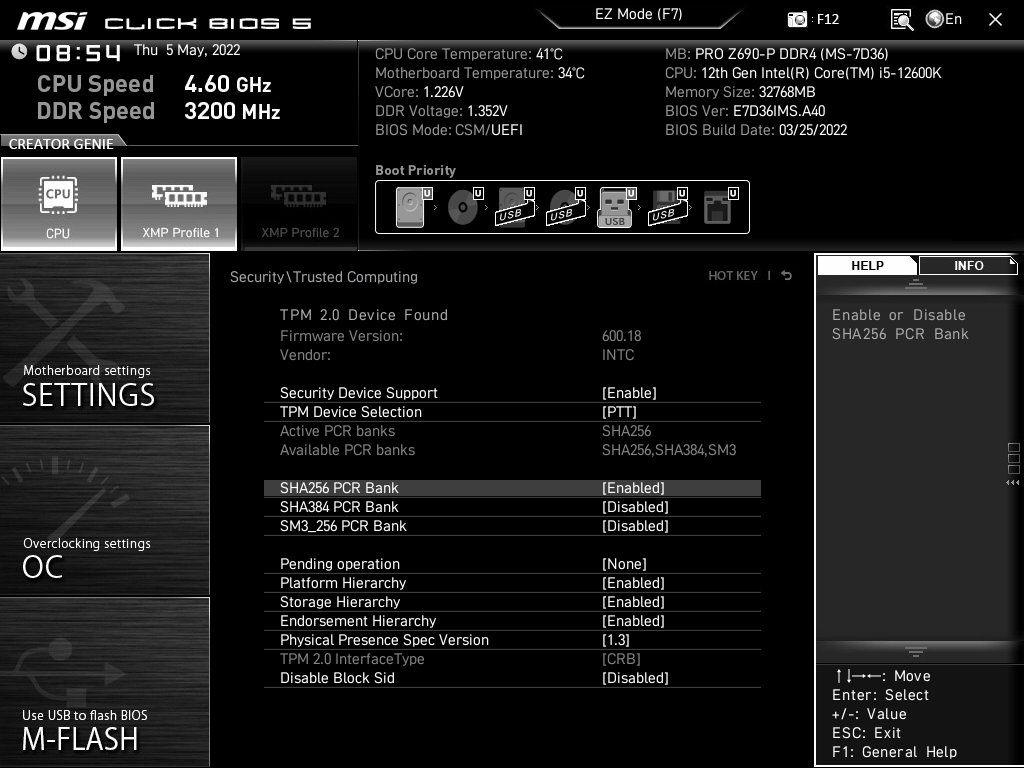Click the MSI Click BIOS 5 logo
Image resolution: width=1024 pixels, height=768 pixels.
point(164,22)
